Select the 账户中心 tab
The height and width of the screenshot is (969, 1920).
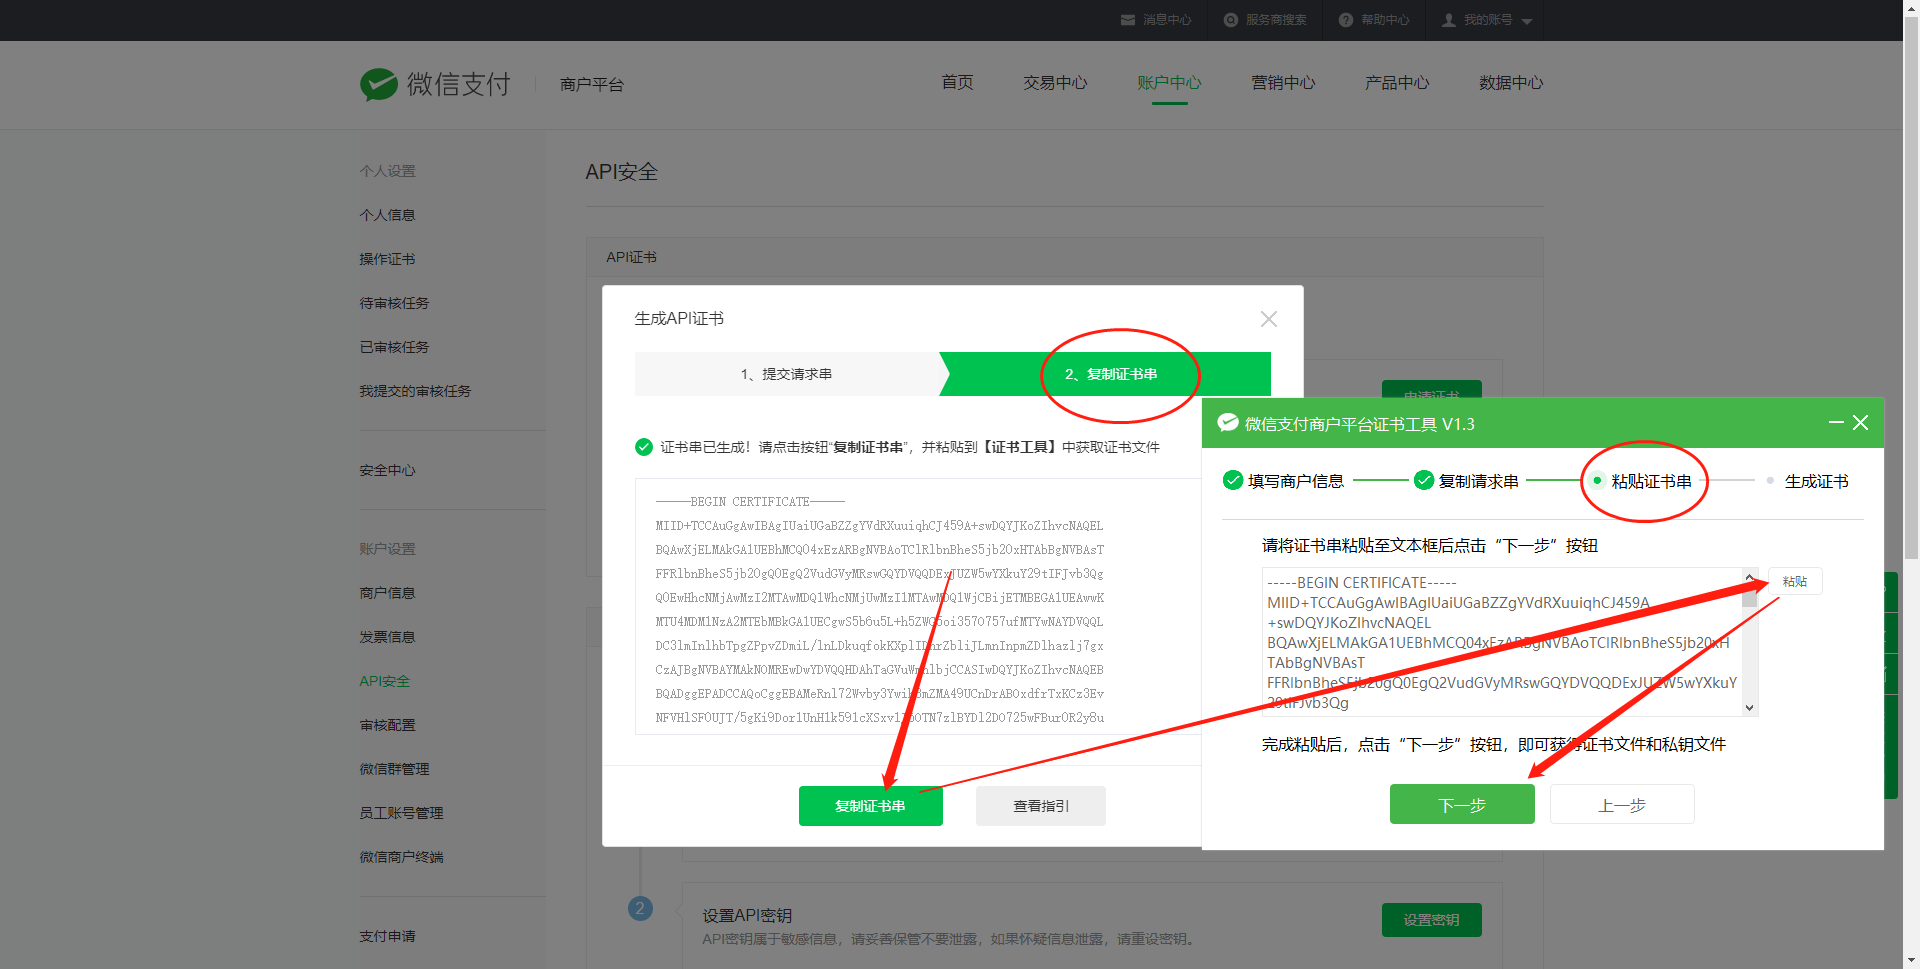(x=1169, y=83)
